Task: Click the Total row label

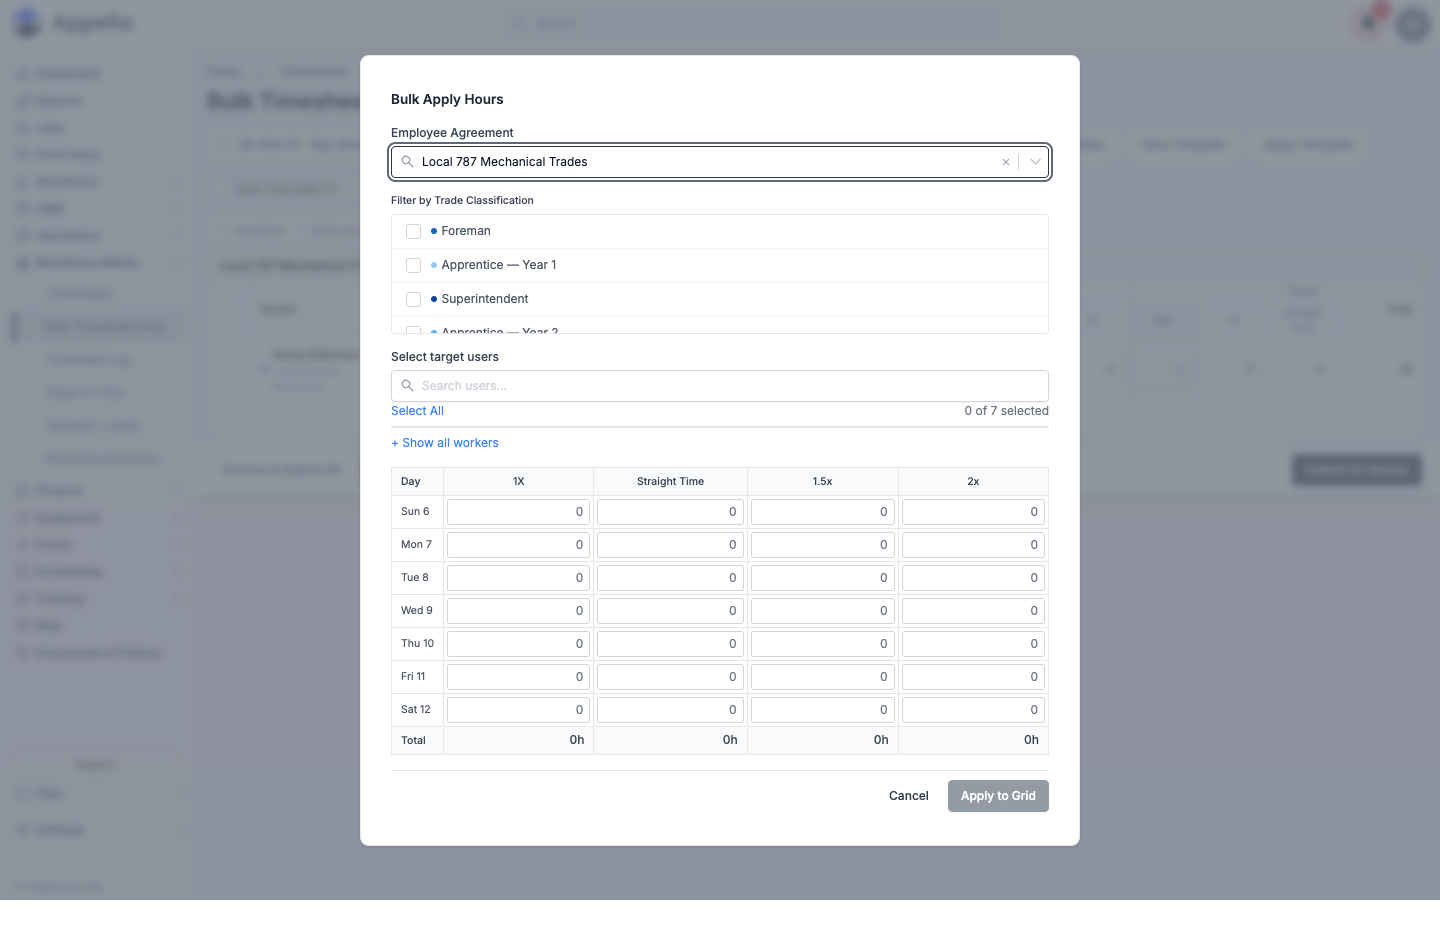Action: coord(413,741)
